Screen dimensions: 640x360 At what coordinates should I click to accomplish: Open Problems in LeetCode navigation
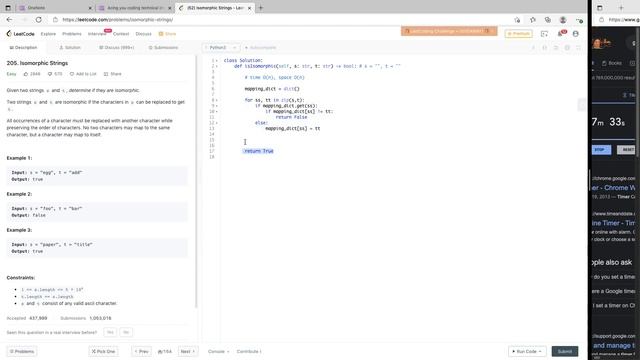point(72,34)
